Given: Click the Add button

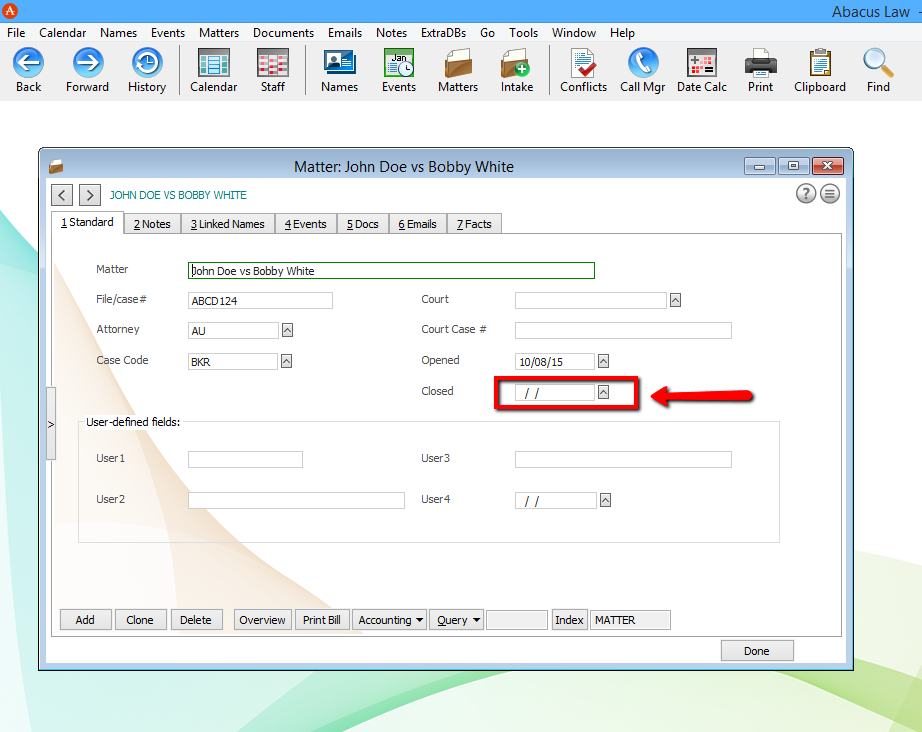Looking at the screenshot, I should 85,620.
